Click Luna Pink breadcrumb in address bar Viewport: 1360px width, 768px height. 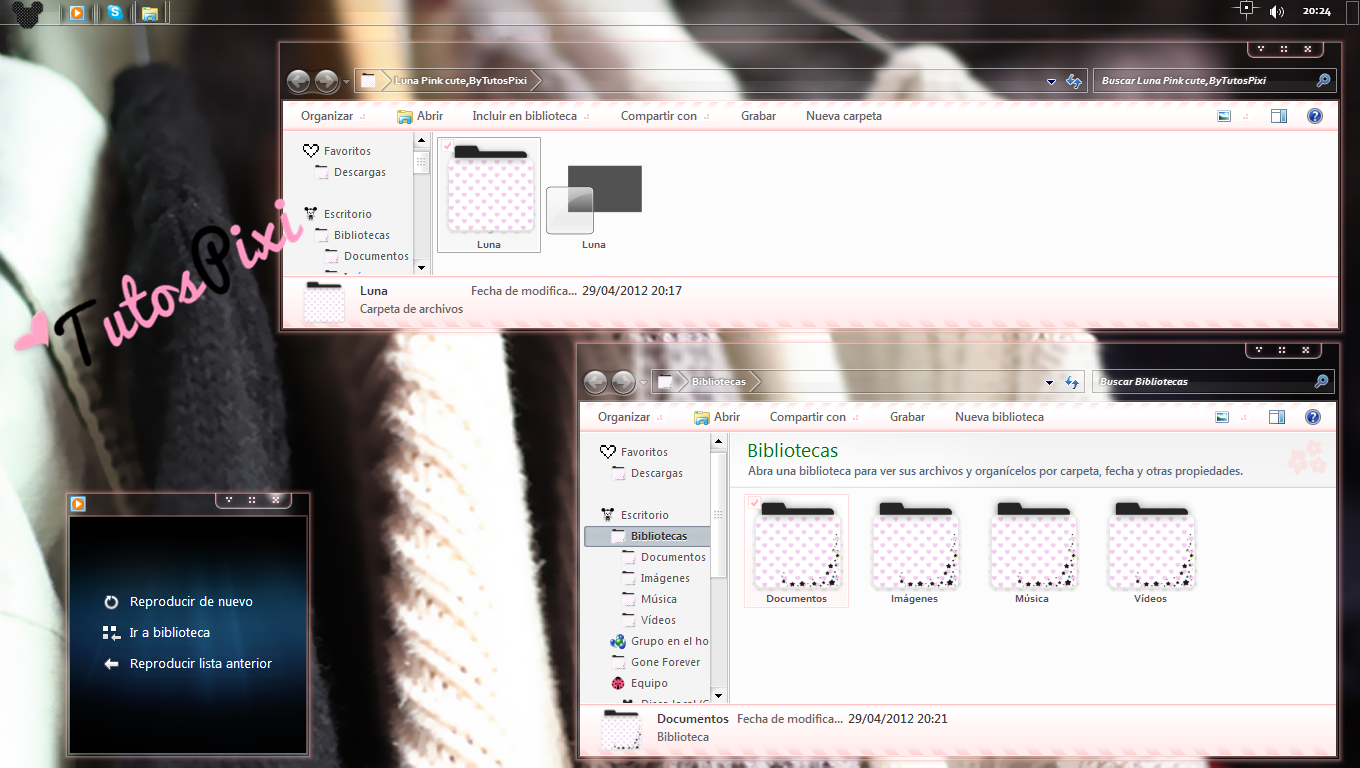point(461,81)
